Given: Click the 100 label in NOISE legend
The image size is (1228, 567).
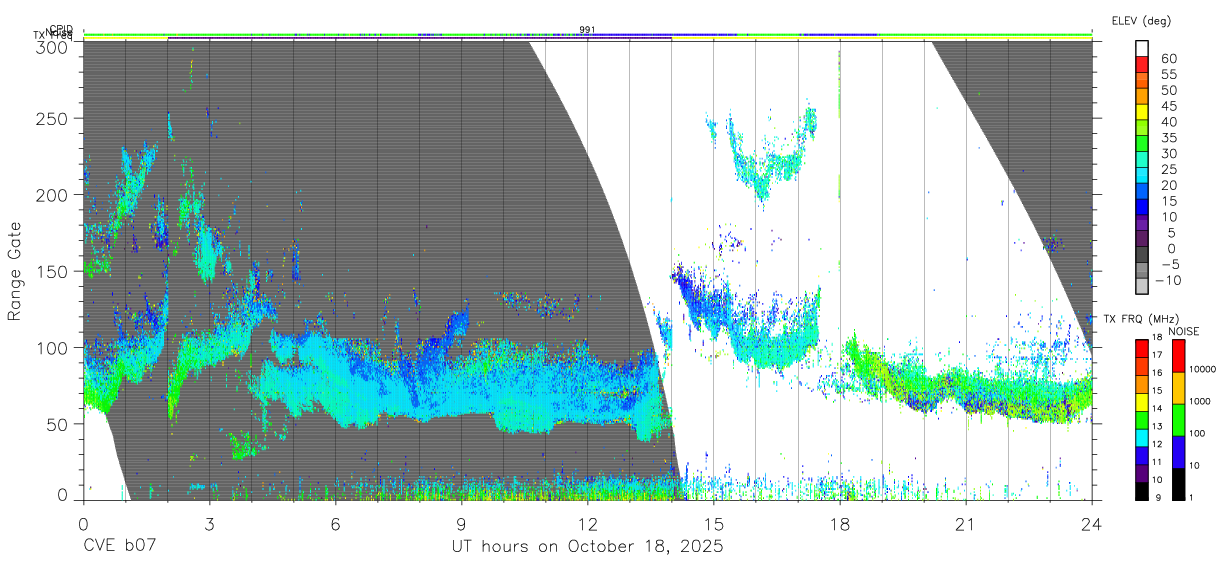Looking at the screenshot, I should (x=1197, y=433).
